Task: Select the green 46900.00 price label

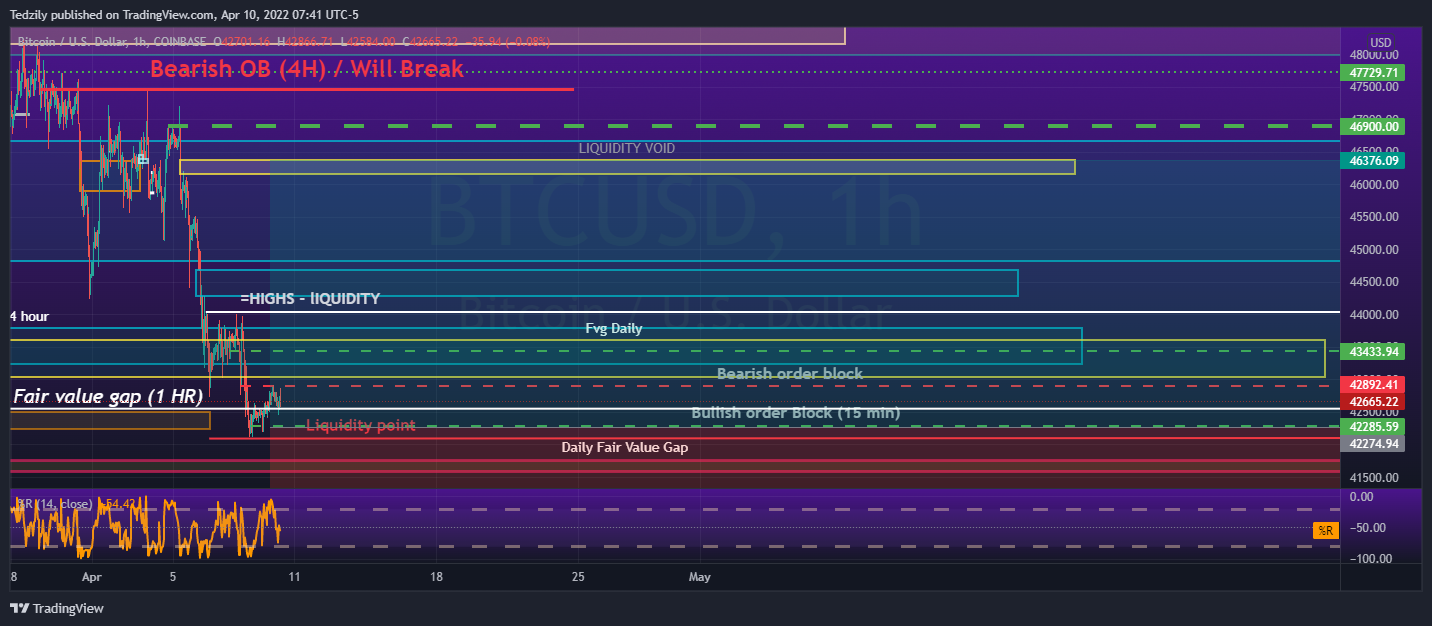Action: (1375, 127)
